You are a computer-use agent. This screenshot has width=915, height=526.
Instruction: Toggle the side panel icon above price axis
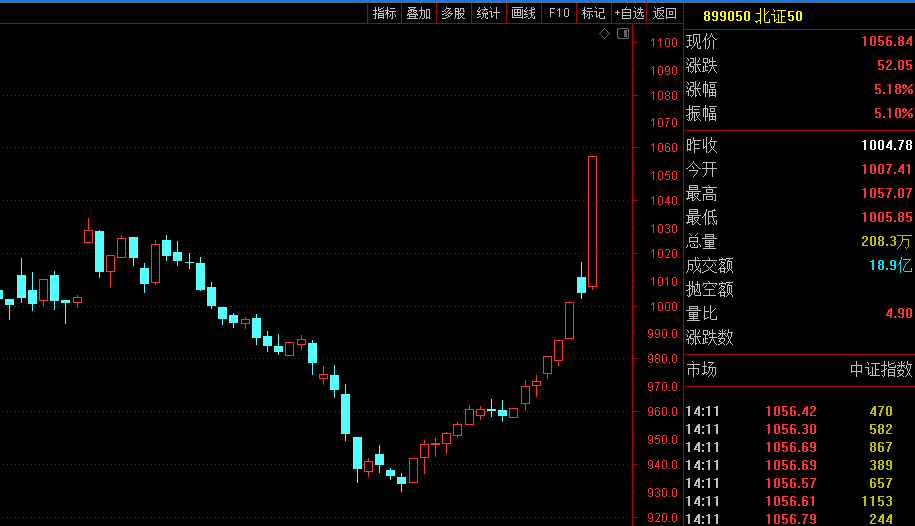[622, 34]
